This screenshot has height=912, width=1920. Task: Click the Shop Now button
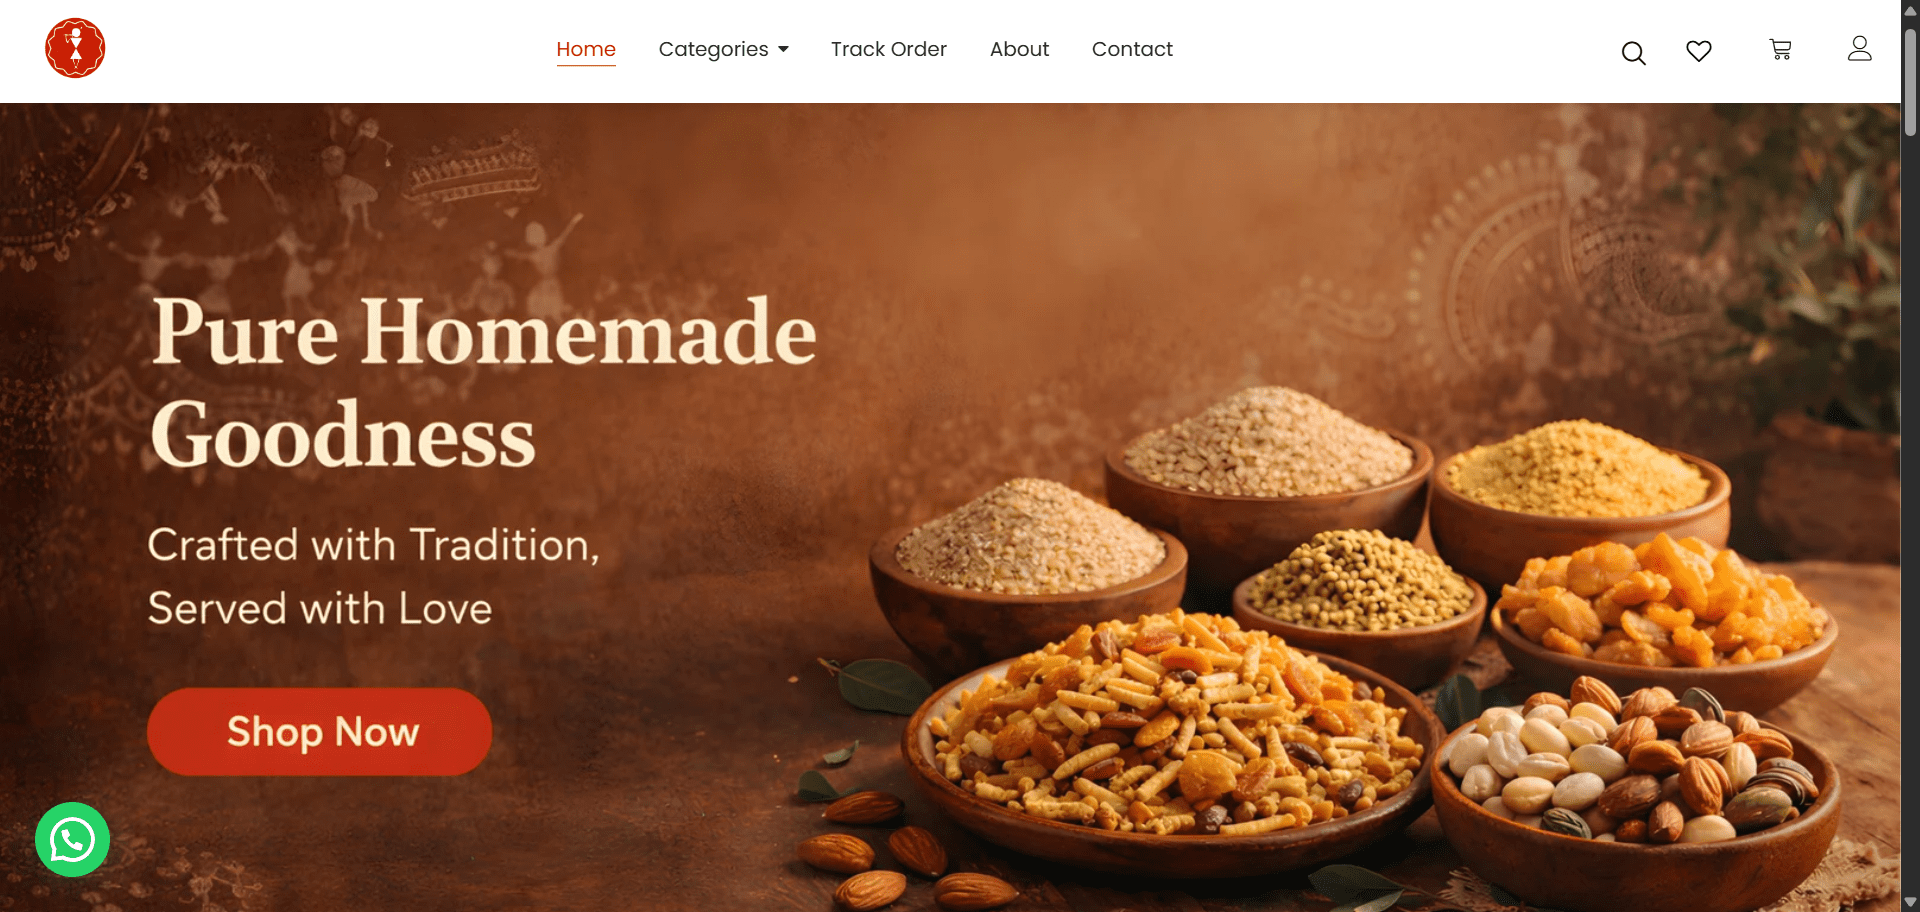point(320,732)
